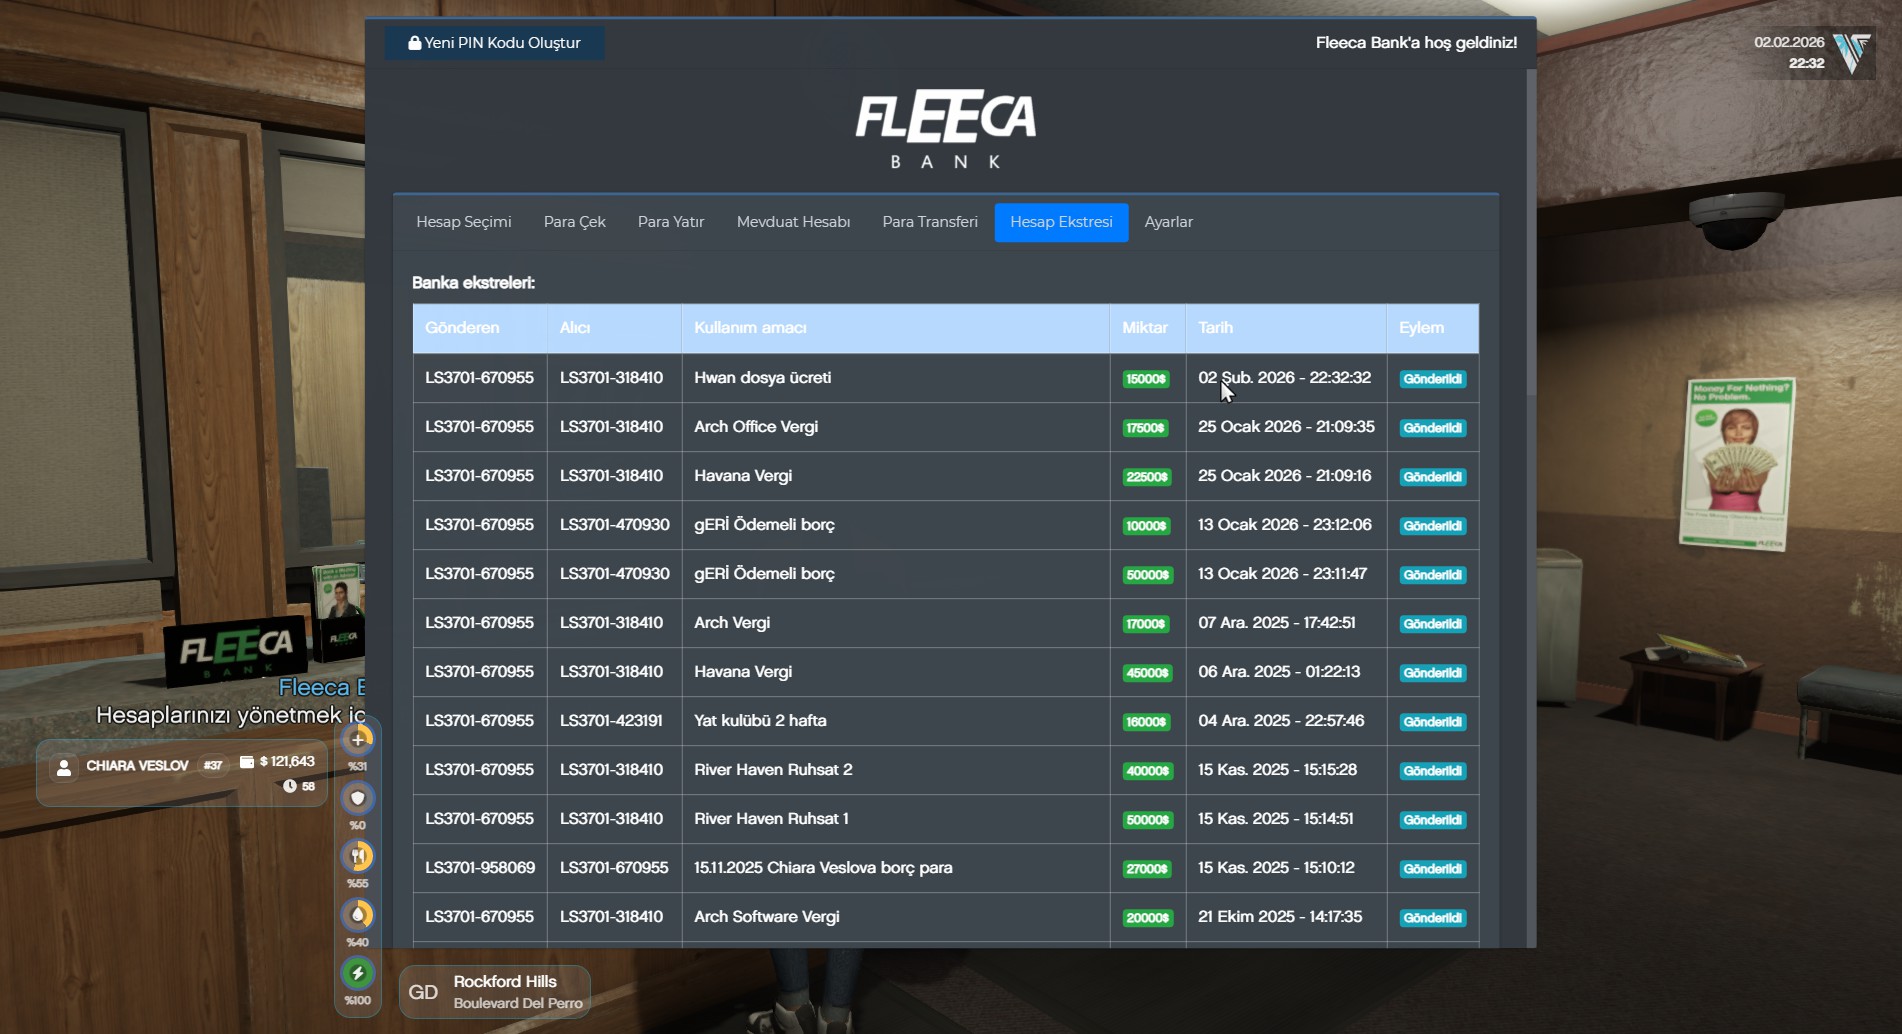The width and height of the screenshot is (1902, 1034).
Task: Click the CHIARA VESLOV player name
Action: coord(137,766)
